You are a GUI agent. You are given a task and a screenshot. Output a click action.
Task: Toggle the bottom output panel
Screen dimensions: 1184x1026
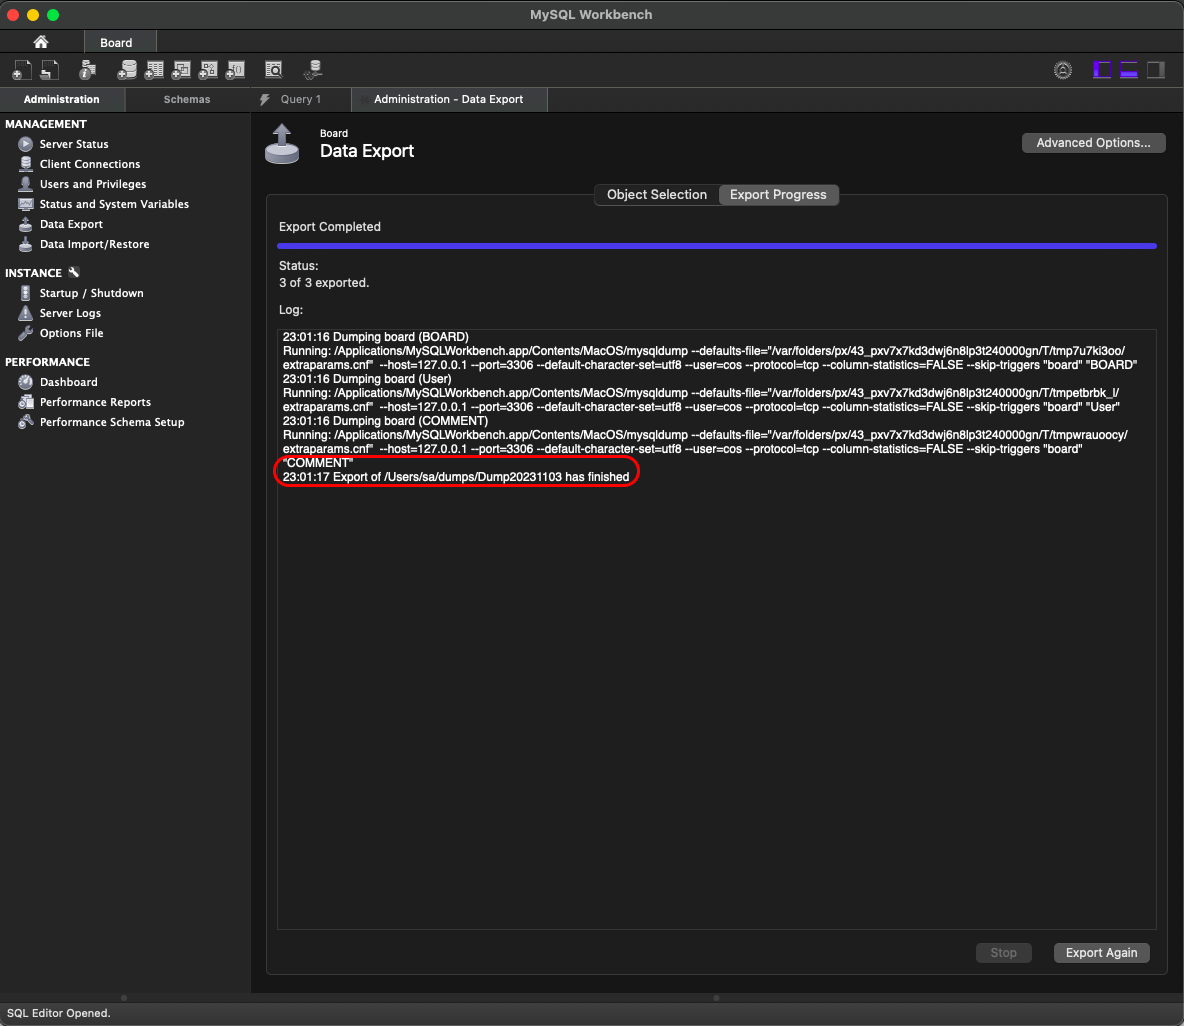coord(1129,70)
